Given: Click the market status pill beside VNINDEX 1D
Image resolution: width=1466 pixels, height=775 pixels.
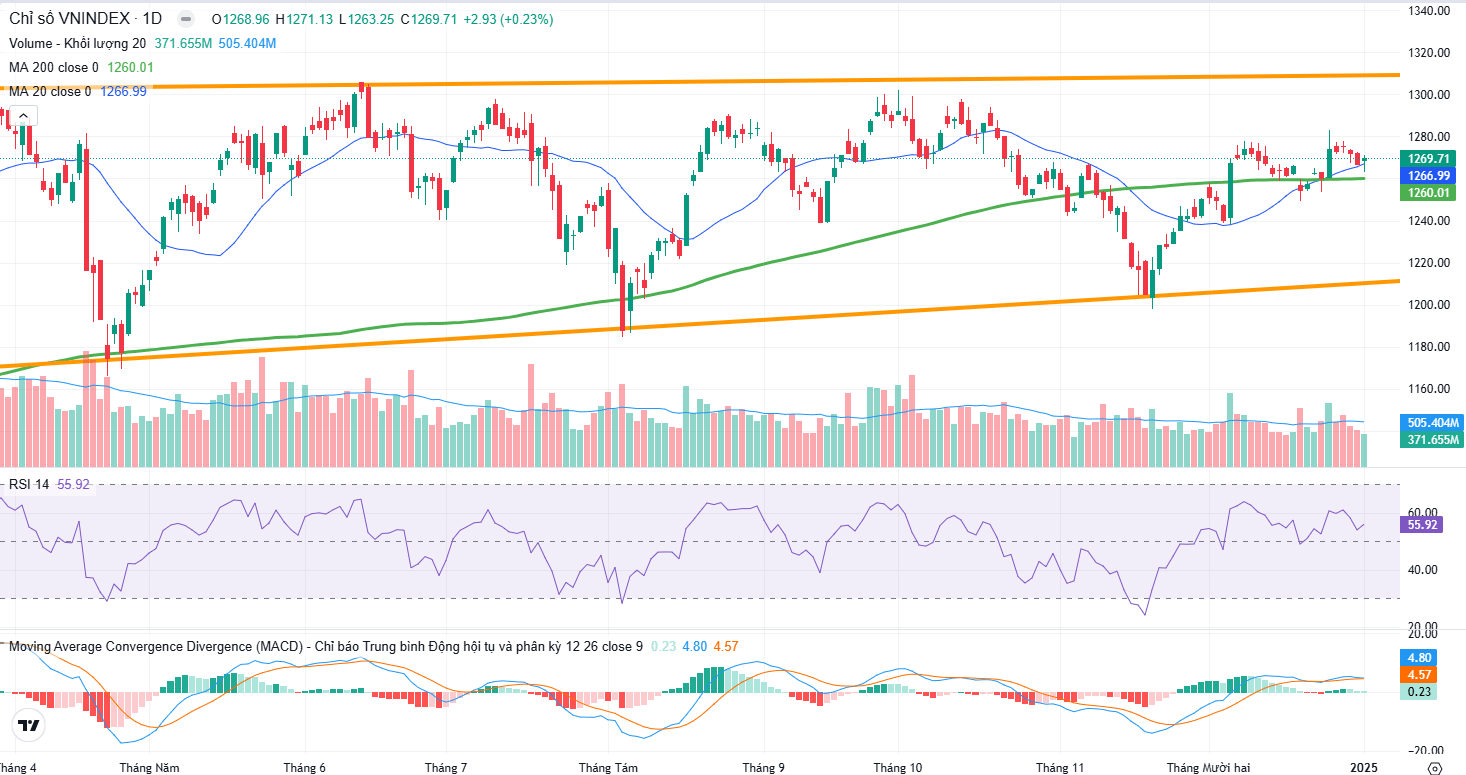Looking at the screenshot, I should [185, 19].
